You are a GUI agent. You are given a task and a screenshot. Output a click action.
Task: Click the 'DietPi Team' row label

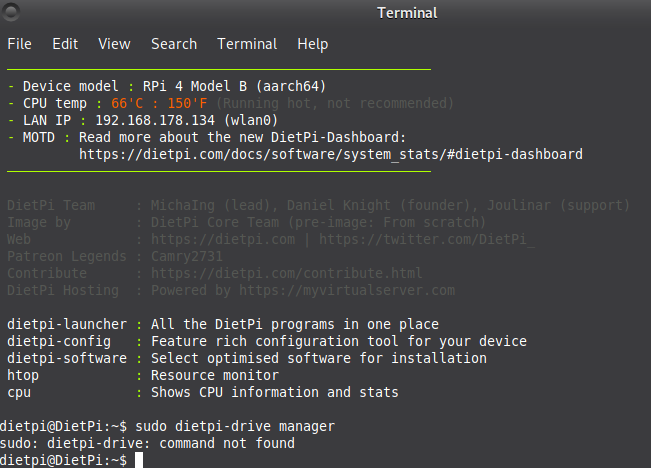pyautogui.click(x=51, y=206)
